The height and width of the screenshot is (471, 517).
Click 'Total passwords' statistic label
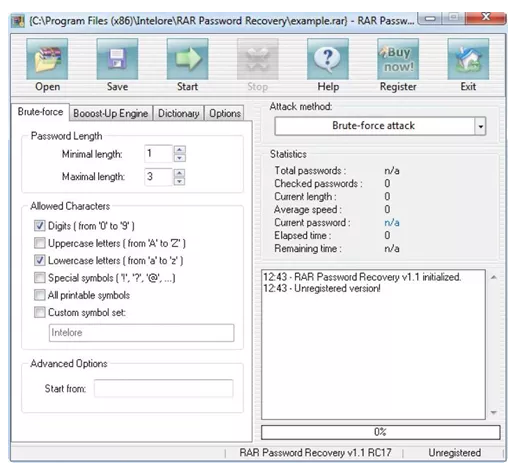(310, 171)
